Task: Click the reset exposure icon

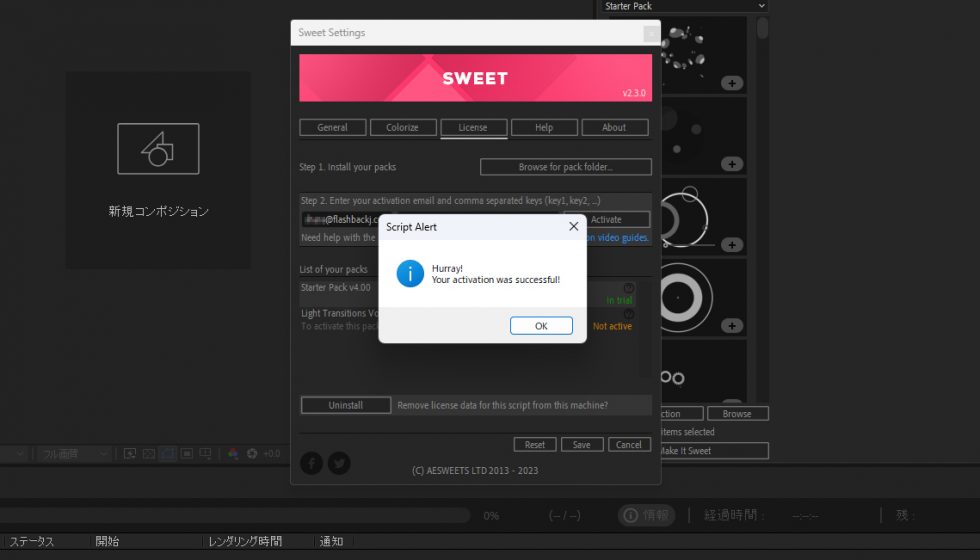Action: coord(252,454)
